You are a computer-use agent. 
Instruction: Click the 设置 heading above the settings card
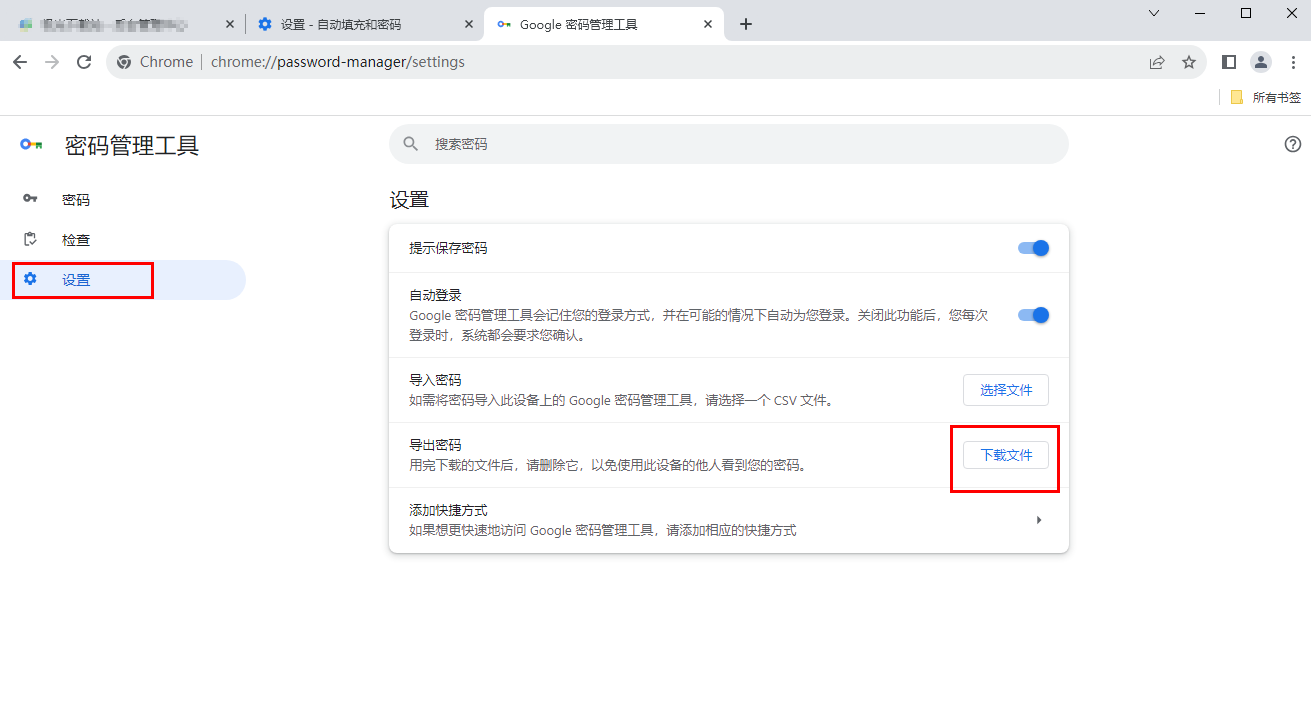tap(409, 200)
